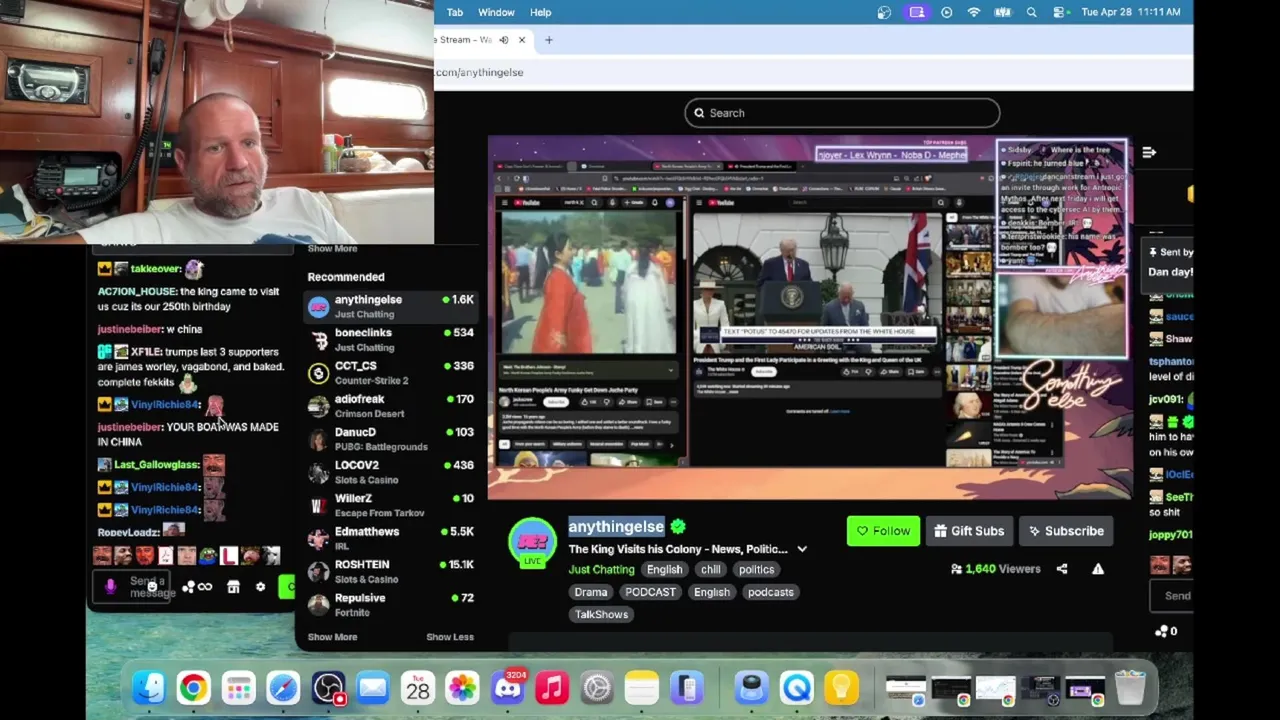The height and width of the screenshot is (720, 1280).
Task: Open Discord from the dock
Action: 507,688
